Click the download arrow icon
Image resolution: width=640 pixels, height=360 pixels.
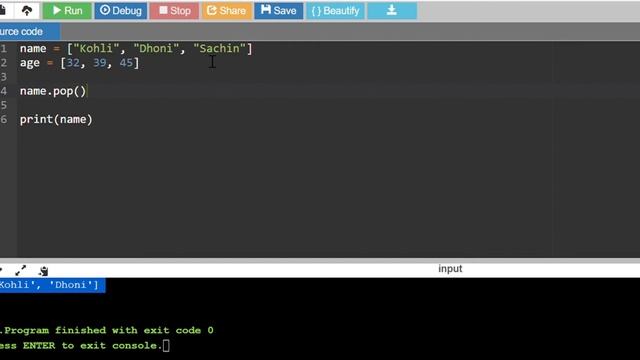[392, 10]
